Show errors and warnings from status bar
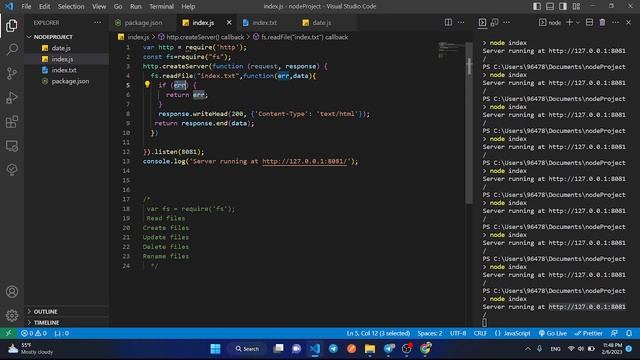640x360 pixels. click(34, 333)
